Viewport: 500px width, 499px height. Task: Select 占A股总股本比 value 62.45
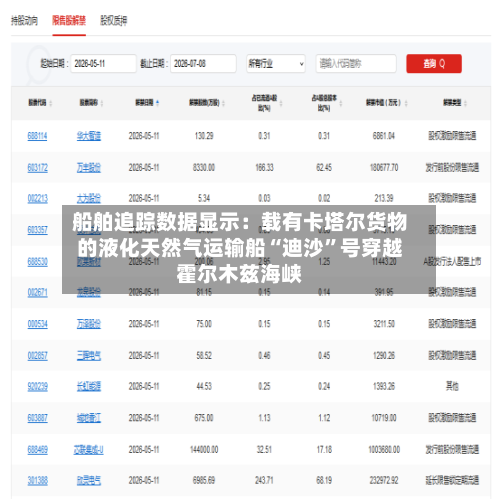[324, 167]
